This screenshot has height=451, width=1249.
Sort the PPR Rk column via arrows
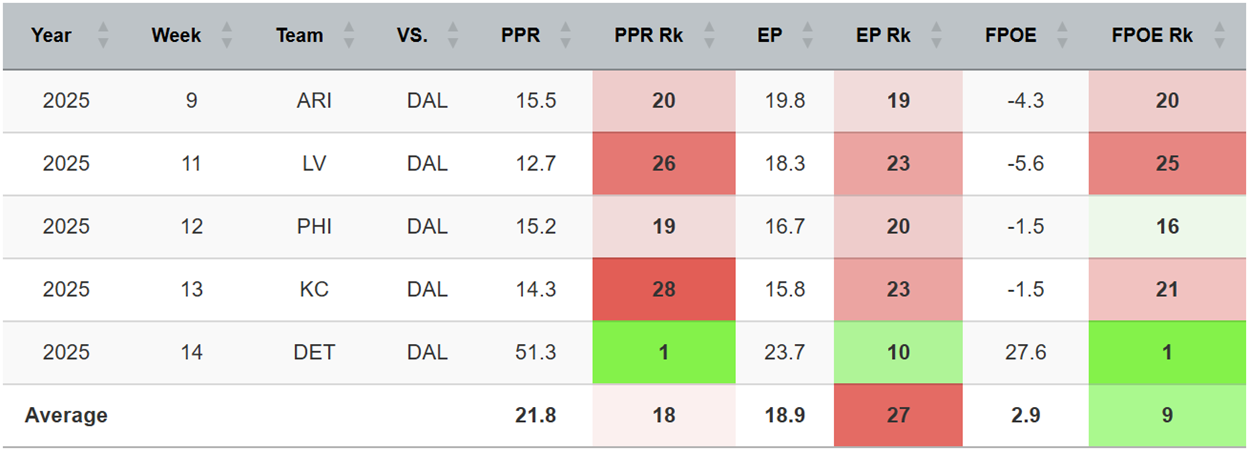tap(708, 36)
